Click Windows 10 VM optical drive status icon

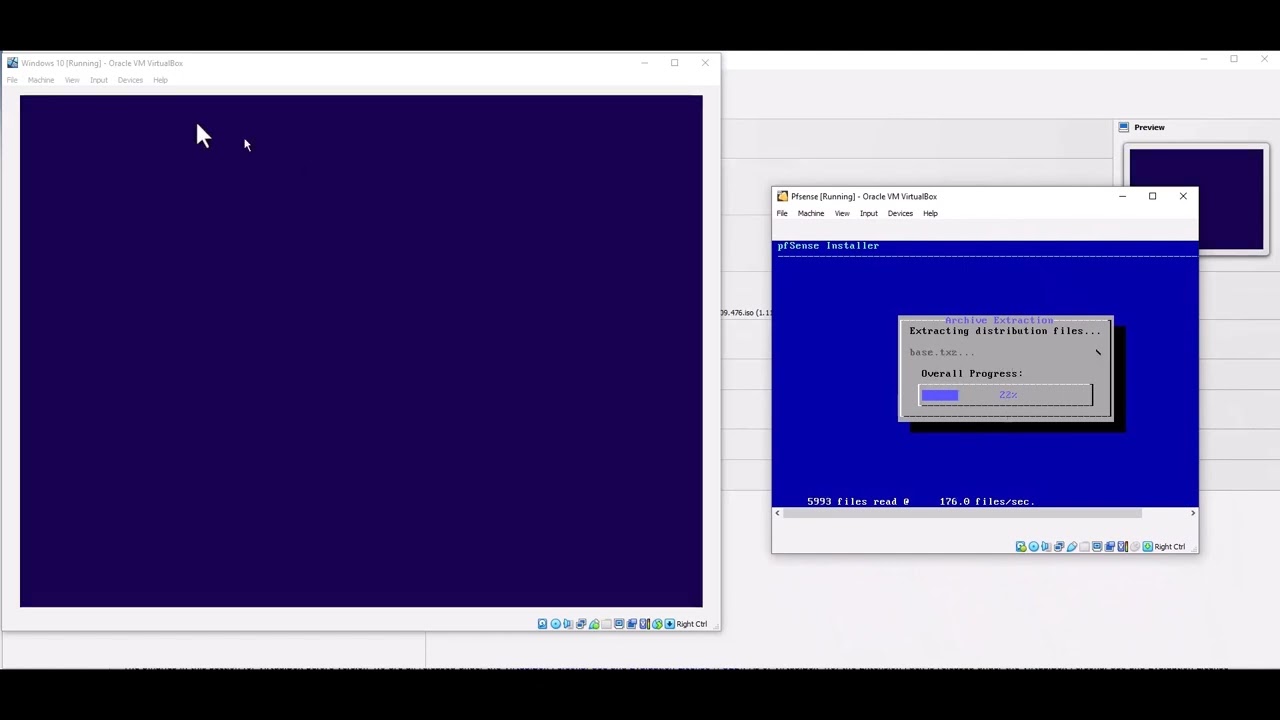pos(556,624)
